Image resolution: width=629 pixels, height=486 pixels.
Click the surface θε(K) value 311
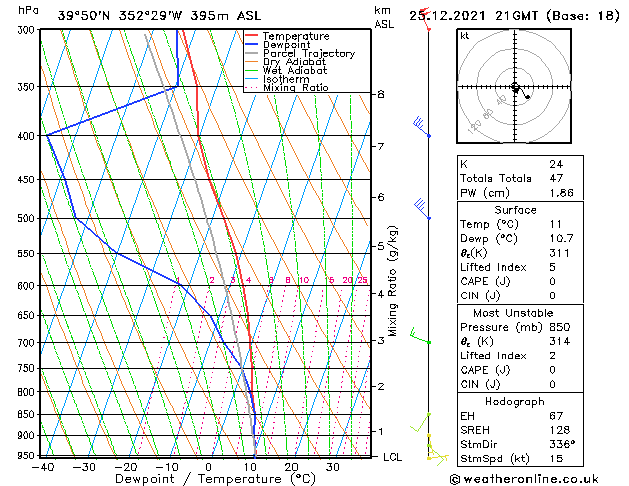coord(559,253)
